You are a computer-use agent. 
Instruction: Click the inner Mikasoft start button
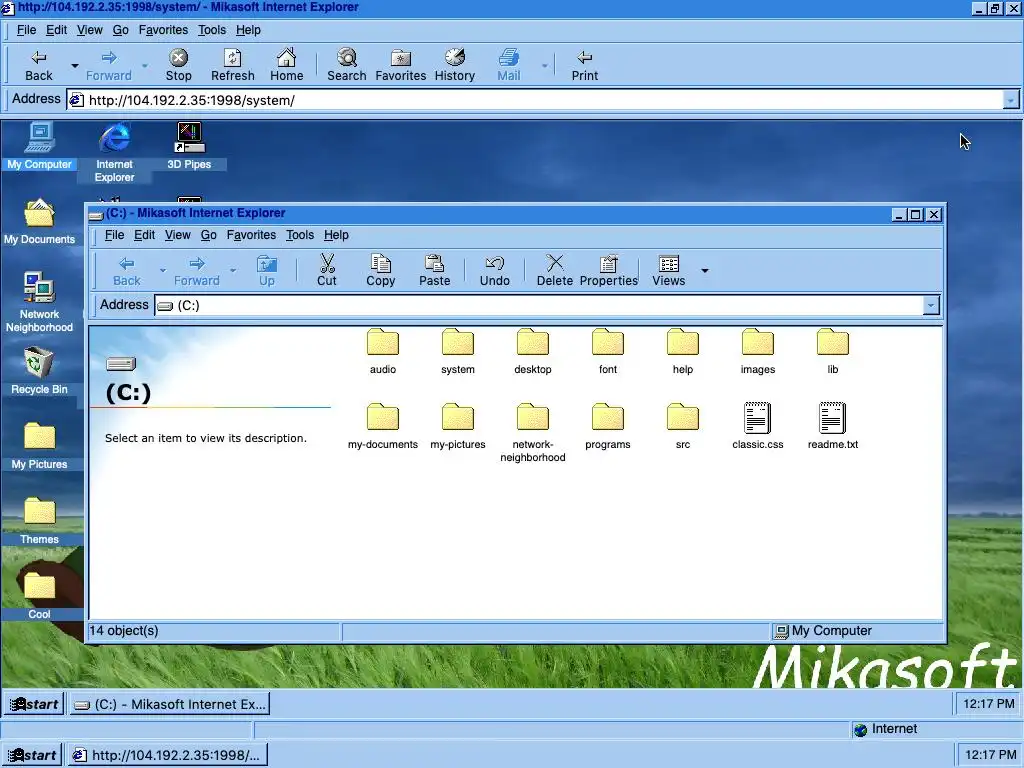point(35,704)
